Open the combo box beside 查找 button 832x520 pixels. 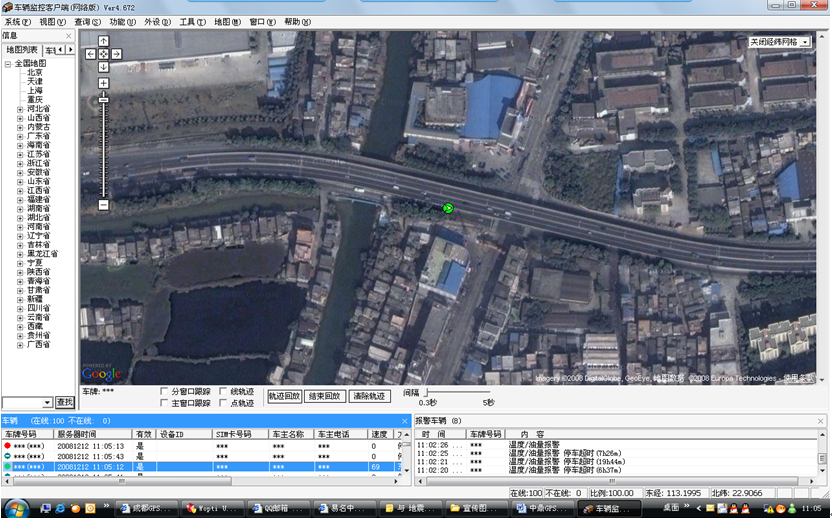pos(47,403)
